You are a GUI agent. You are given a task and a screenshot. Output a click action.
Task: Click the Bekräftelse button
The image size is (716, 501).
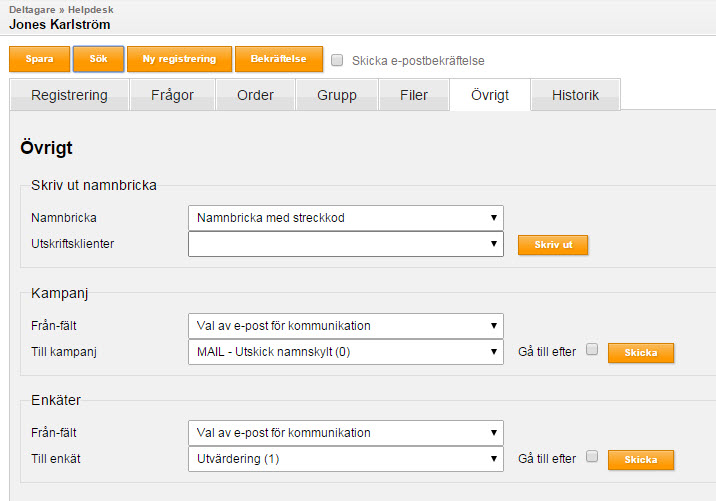(279, 59)
